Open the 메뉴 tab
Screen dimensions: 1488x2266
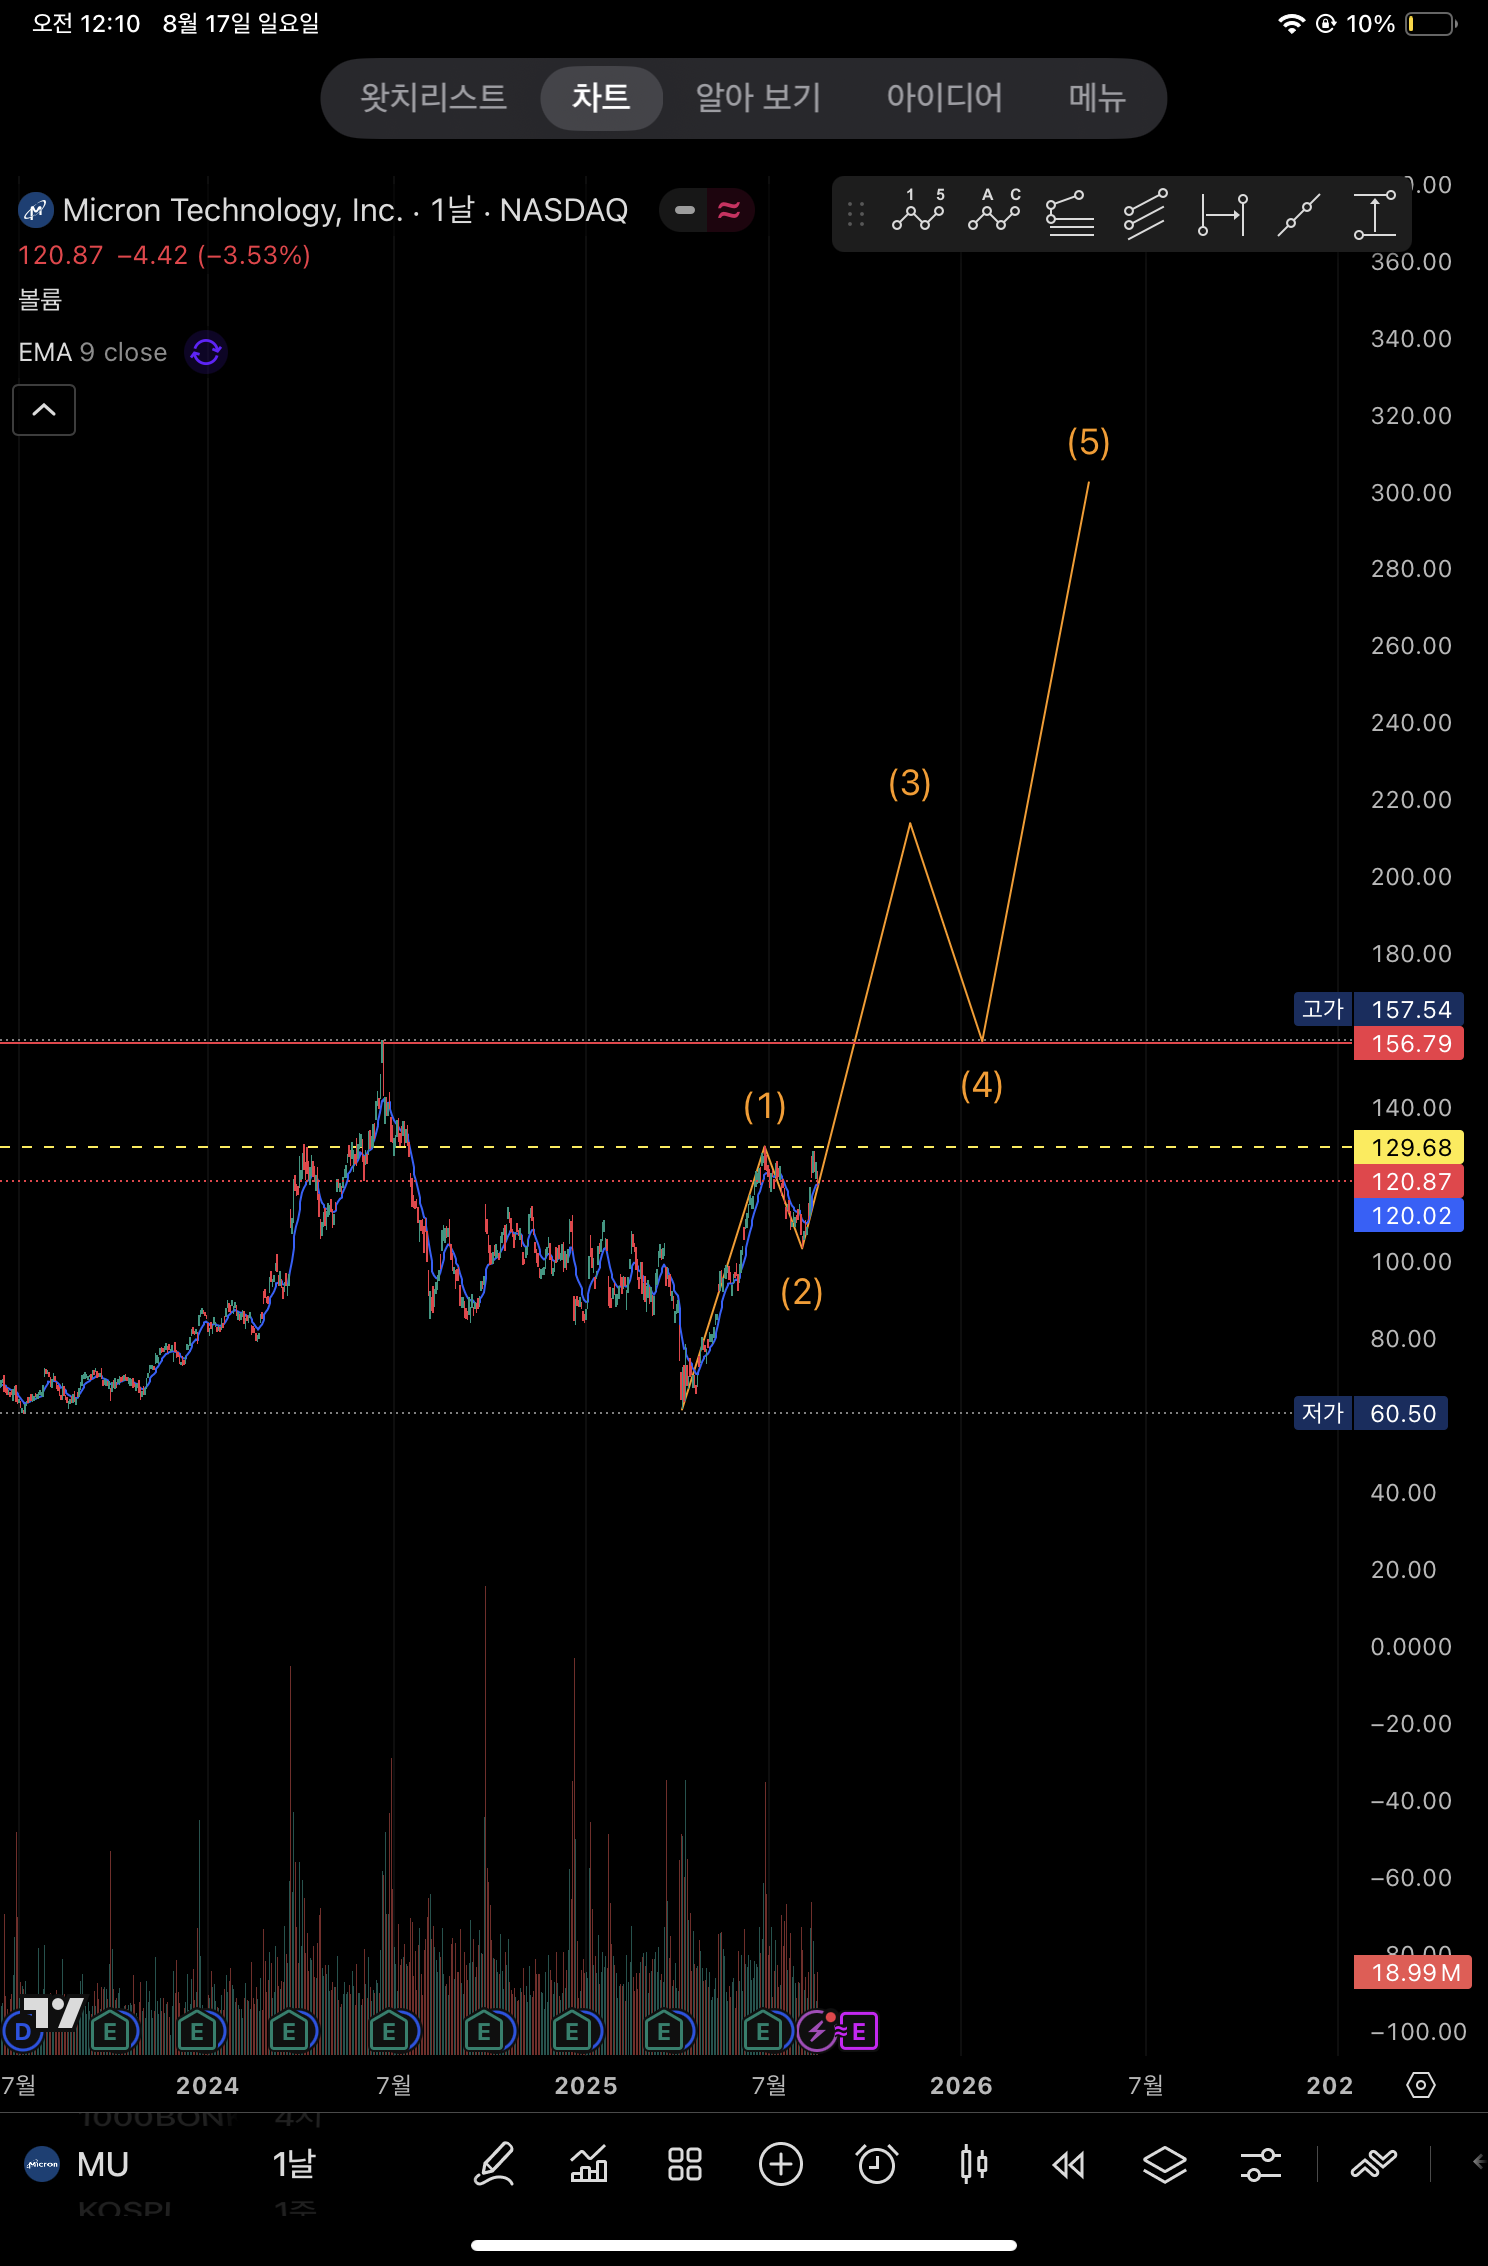tap(1097, 97)
